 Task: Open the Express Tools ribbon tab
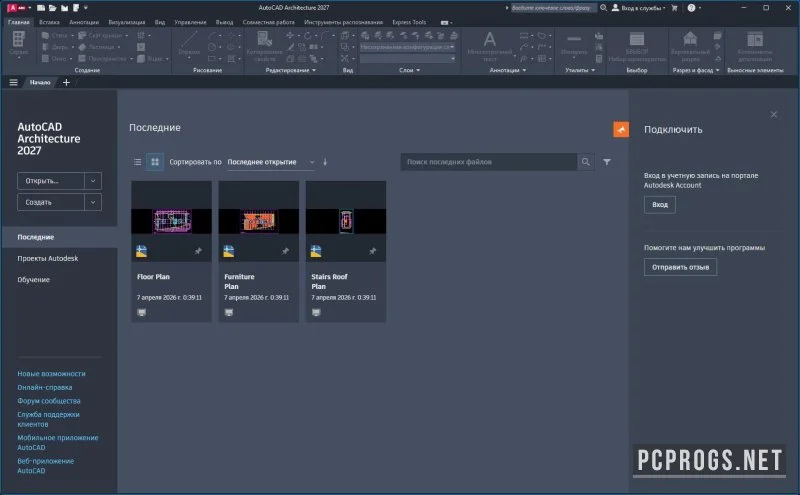(409, 22)
